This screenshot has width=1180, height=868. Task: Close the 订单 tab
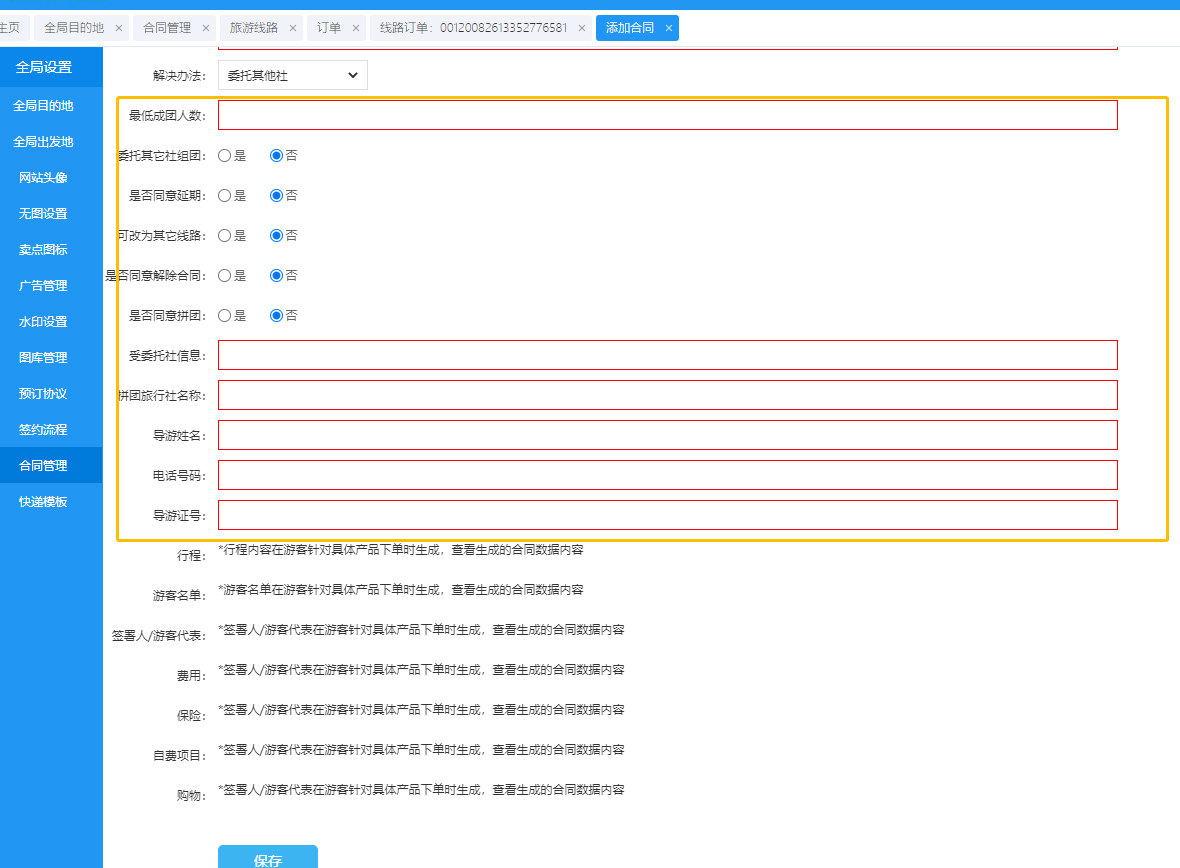[x=356, y=28]
